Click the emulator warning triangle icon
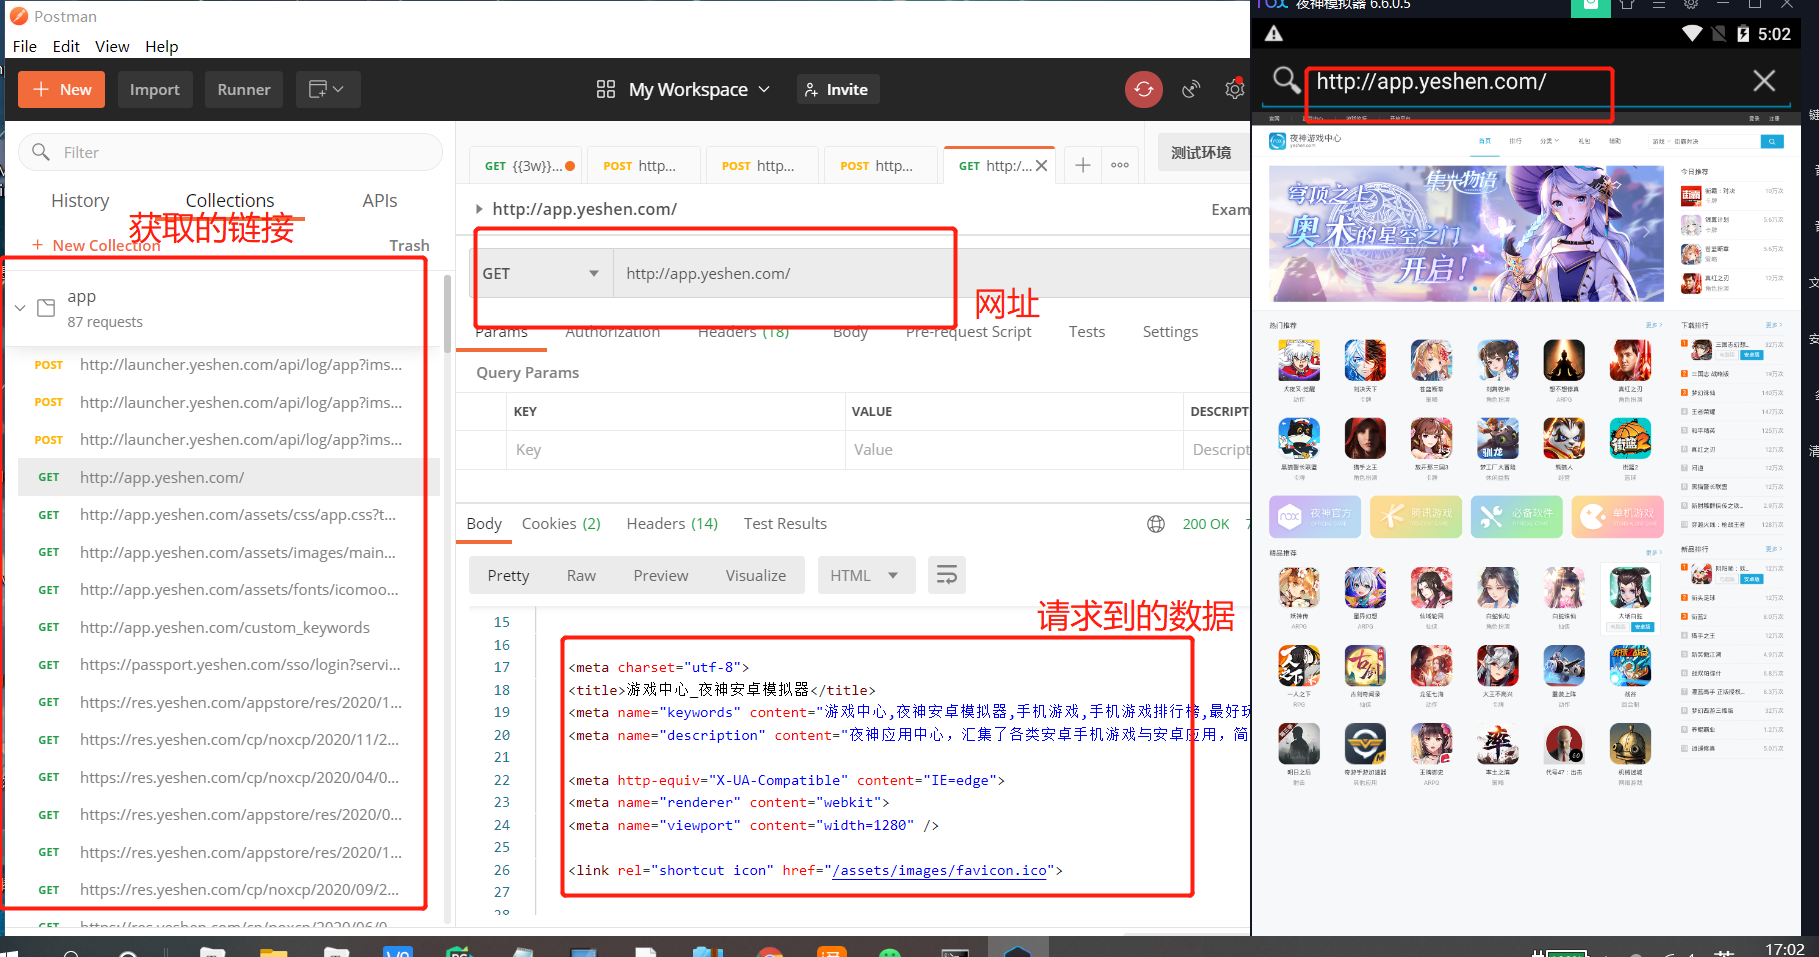Screen dimensions: 1819x957 coord(1274,34)
